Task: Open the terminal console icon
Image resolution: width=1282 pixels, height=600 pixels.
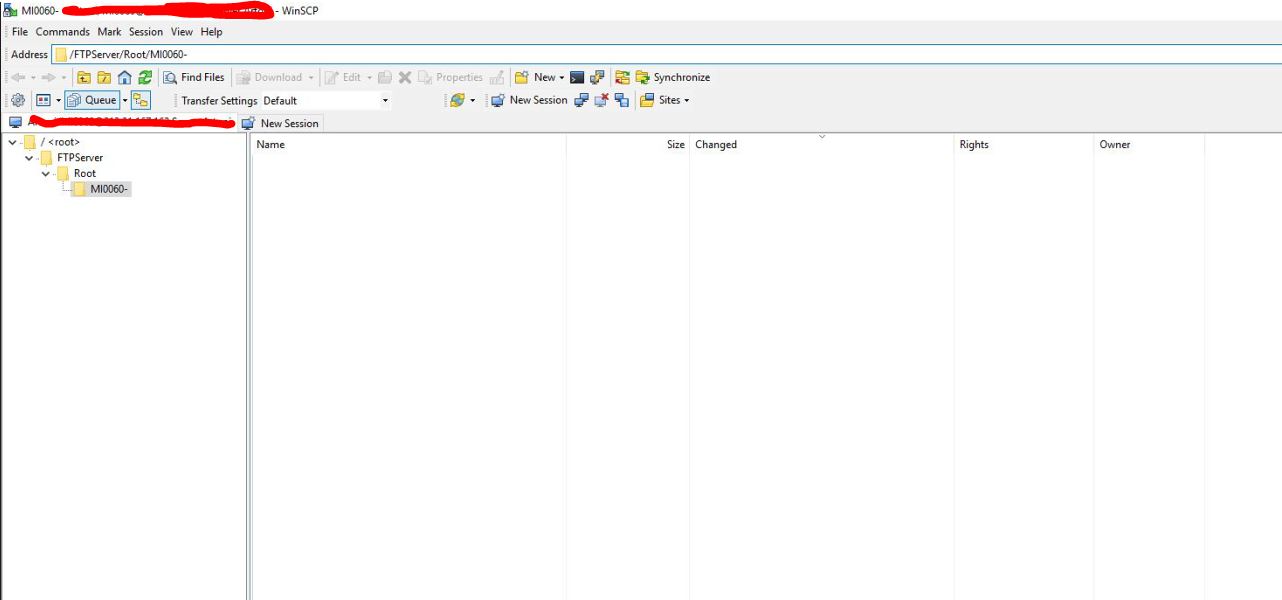Action: 577,77
